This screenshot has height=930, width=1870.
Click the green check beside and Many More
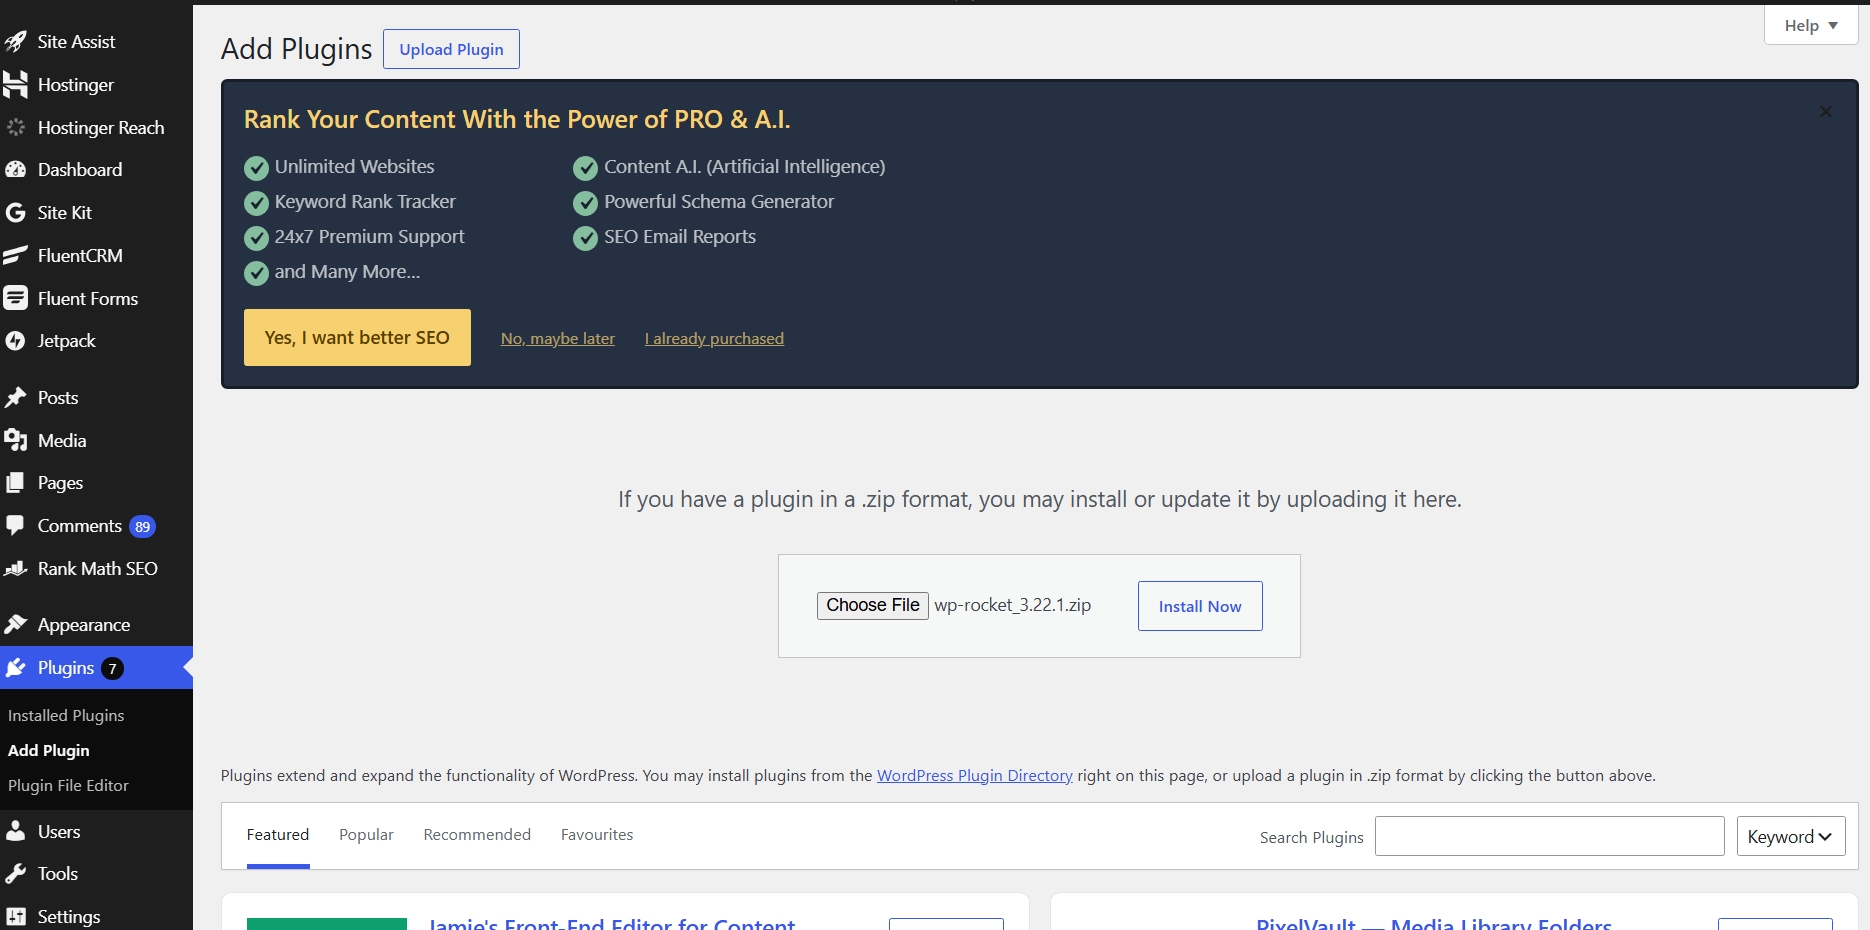click(257, 273)
